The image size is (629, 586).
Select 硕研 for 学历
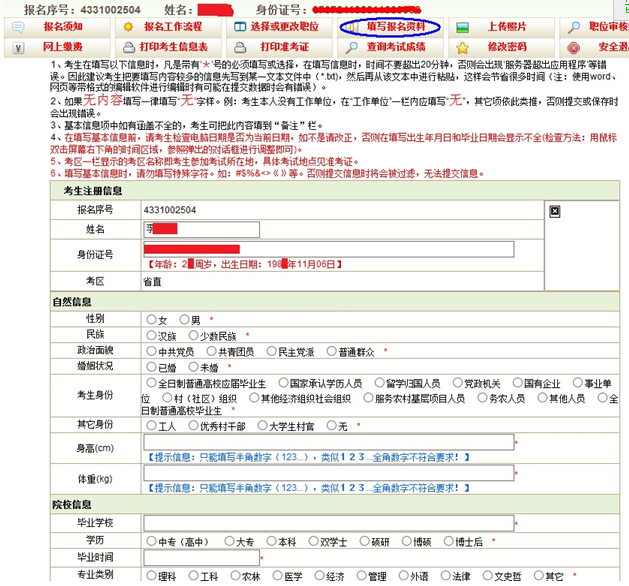point(365,541)
